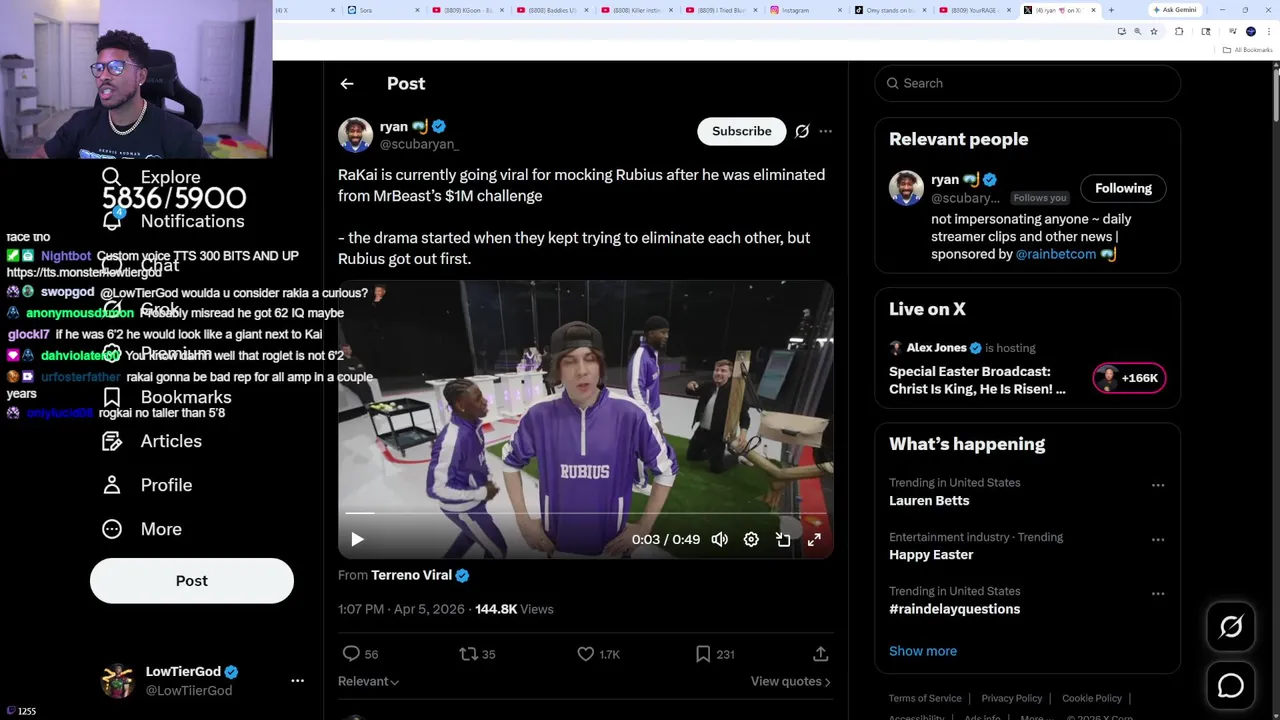Bookmark the post by ryan
1280x720 pixels.
click(703, 654)
